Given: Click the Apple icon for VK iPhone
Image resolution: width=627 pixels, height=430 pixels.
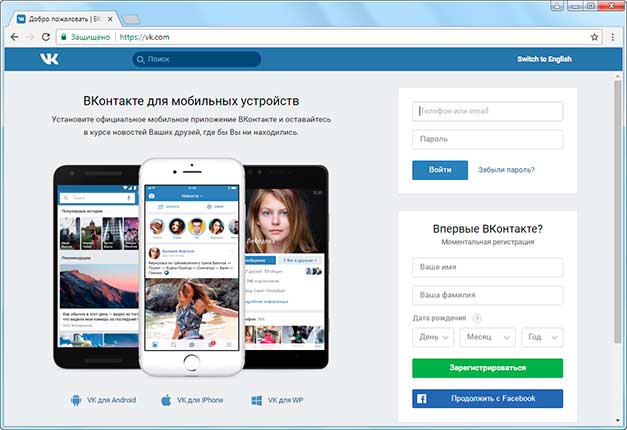Looking at the screenshot, I should point(166,400).
